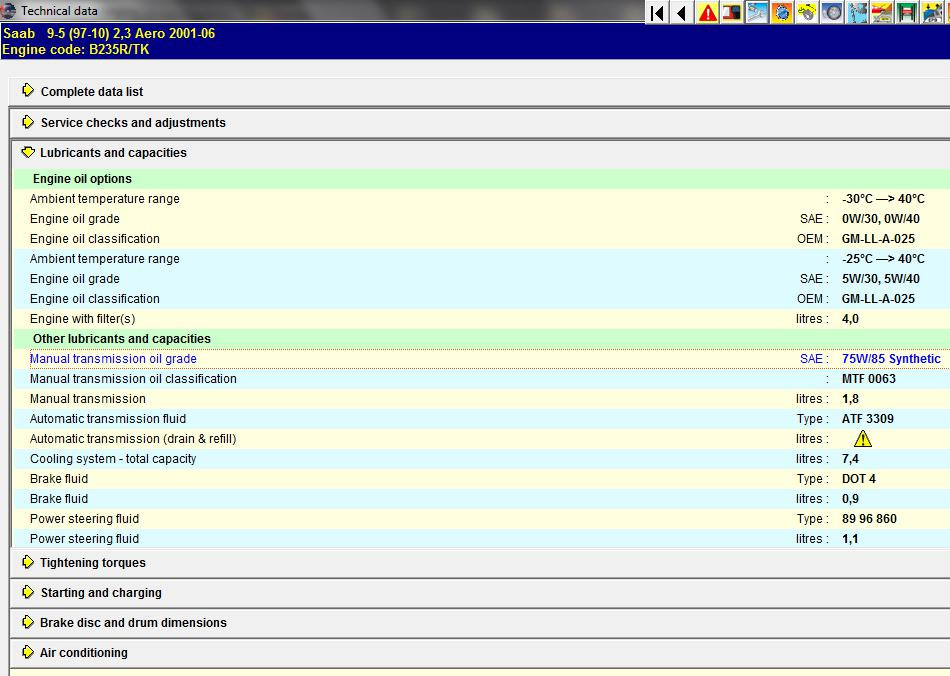Open the Manual transmission oil grade link
This screenshot has width=950, height=676.
click(113, 359)
